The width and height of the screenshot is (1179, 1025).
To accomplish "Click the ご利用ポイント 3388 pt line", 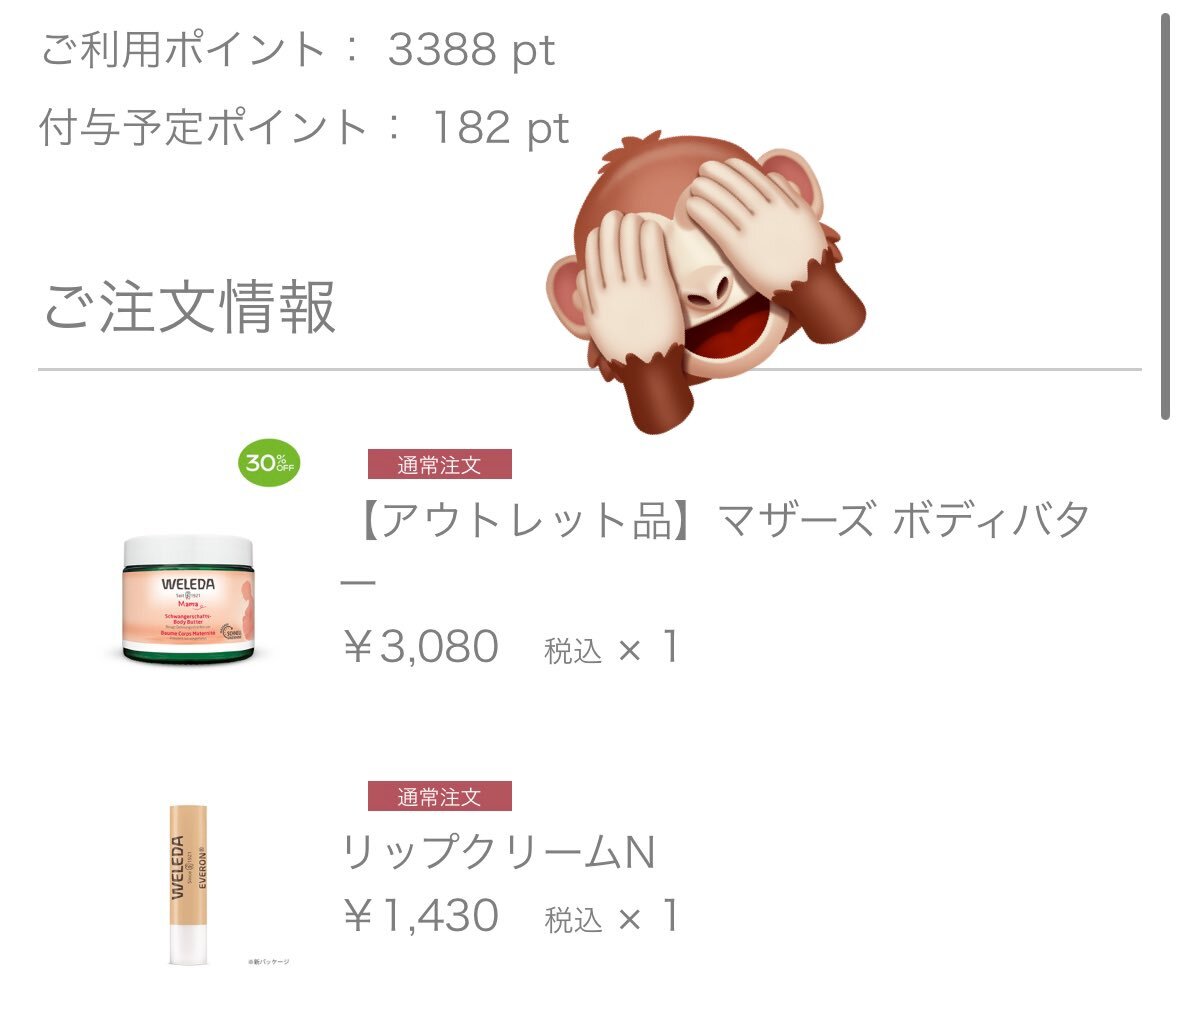I will click(x=298, y=50).
